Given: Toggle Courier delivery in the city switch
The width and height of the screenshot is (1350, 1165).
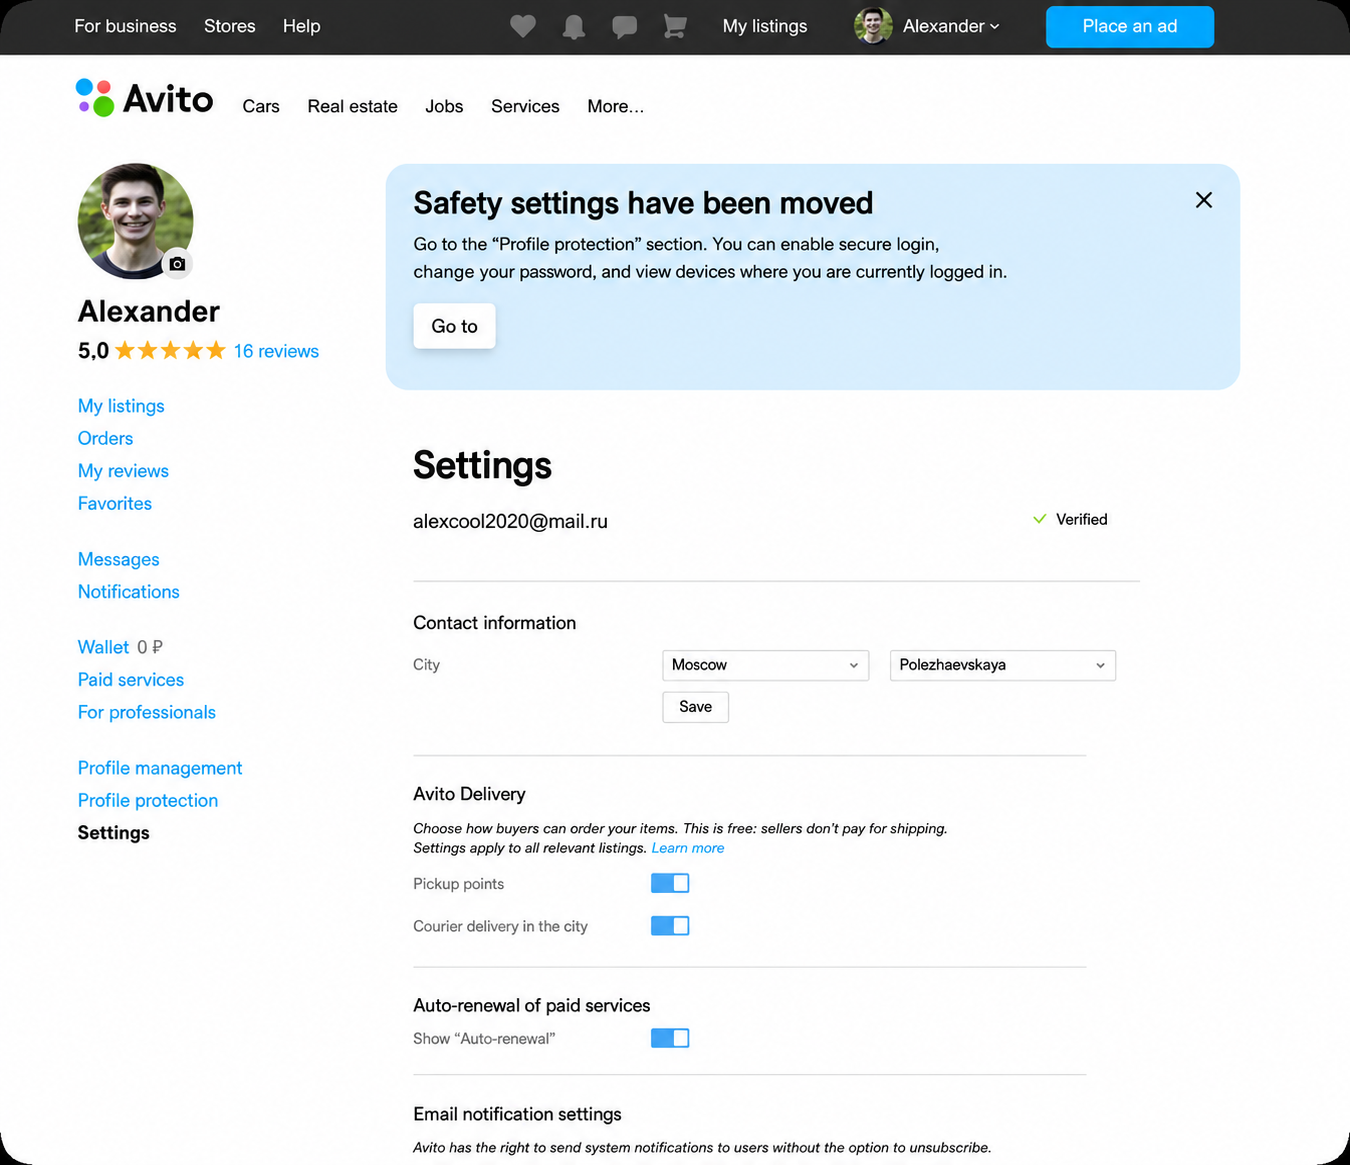Looking at the screenshot, I should pos(670,926).
